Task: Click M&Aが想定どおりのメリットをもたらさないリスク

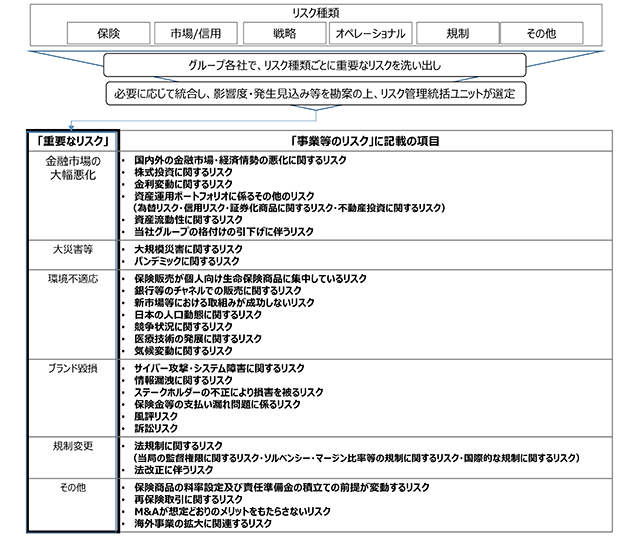Action: click(x=232, y=511)
